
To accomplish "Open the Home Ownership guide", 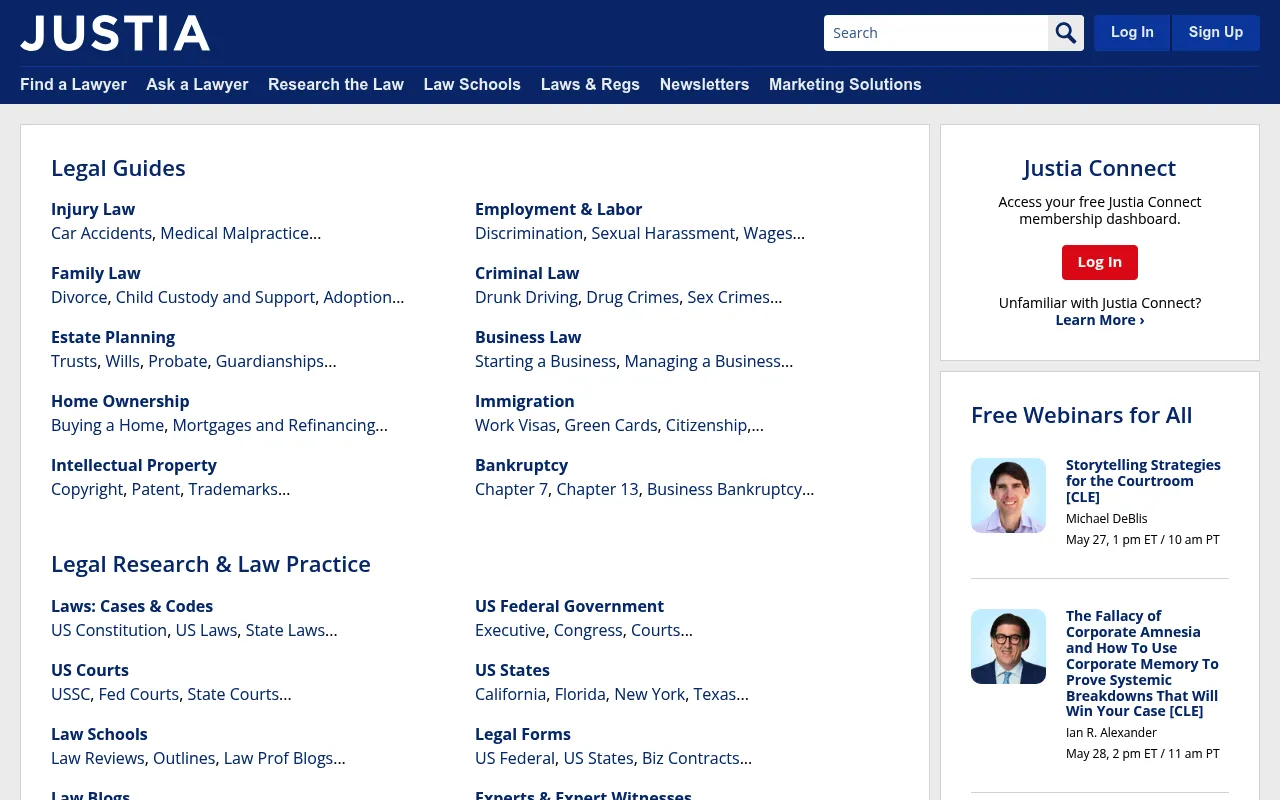I will point(120,401).
